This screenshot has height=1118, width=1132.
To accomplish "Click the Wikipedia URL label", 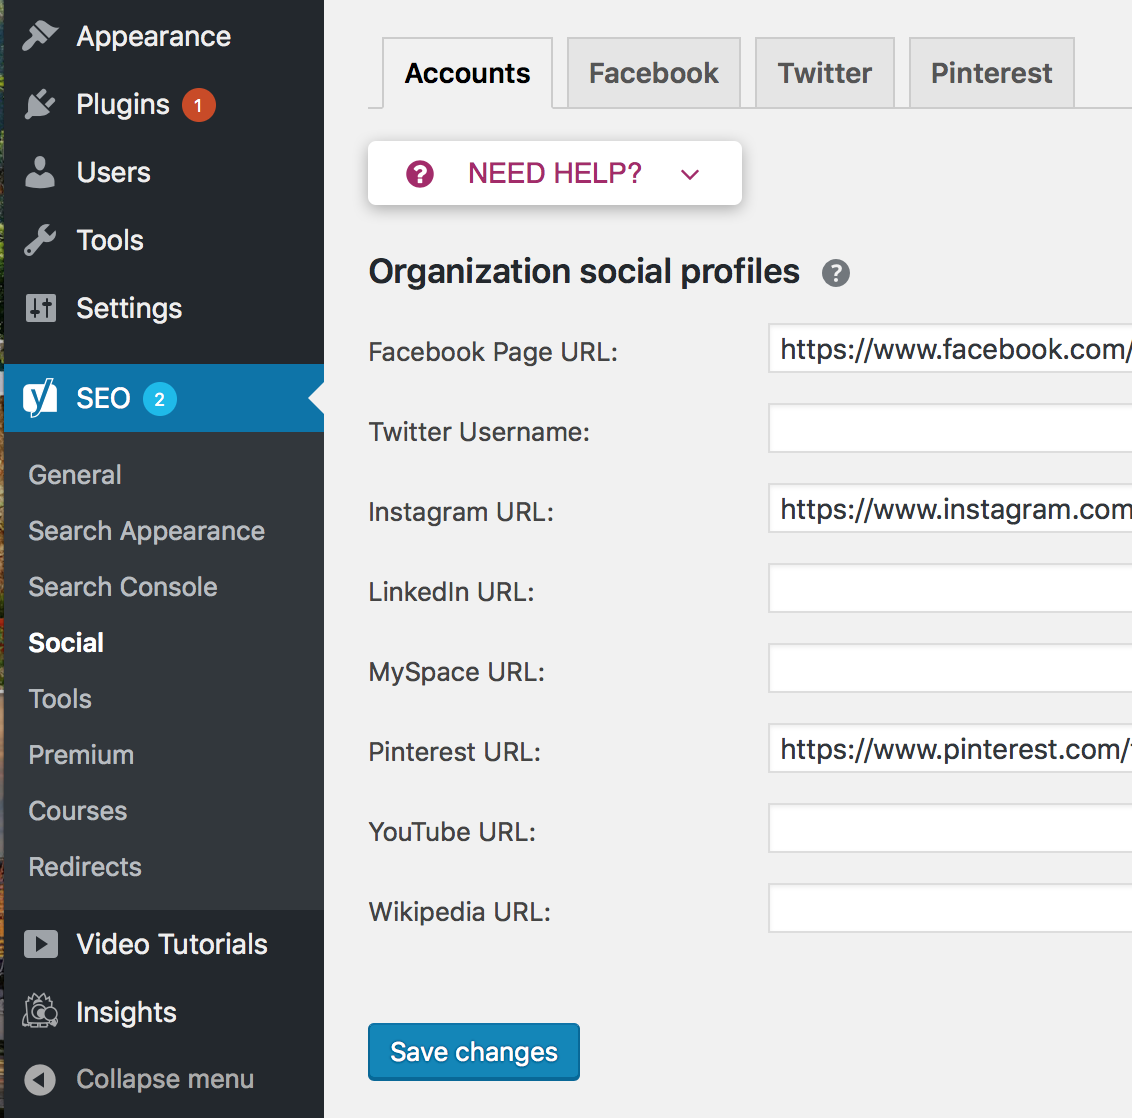I will point(459,912).
